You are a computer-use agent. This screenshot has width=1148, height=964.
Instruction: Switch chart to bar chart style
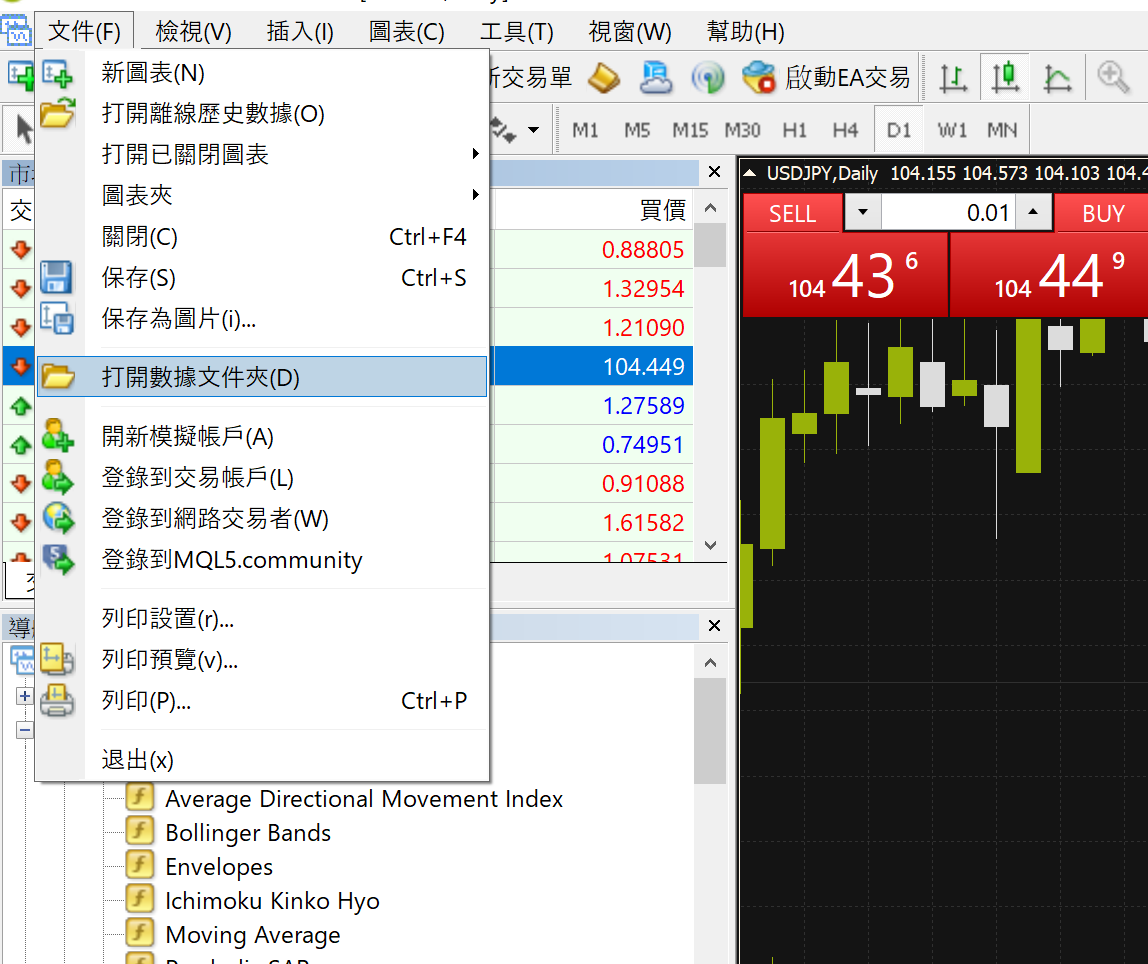tap(954, 77)
